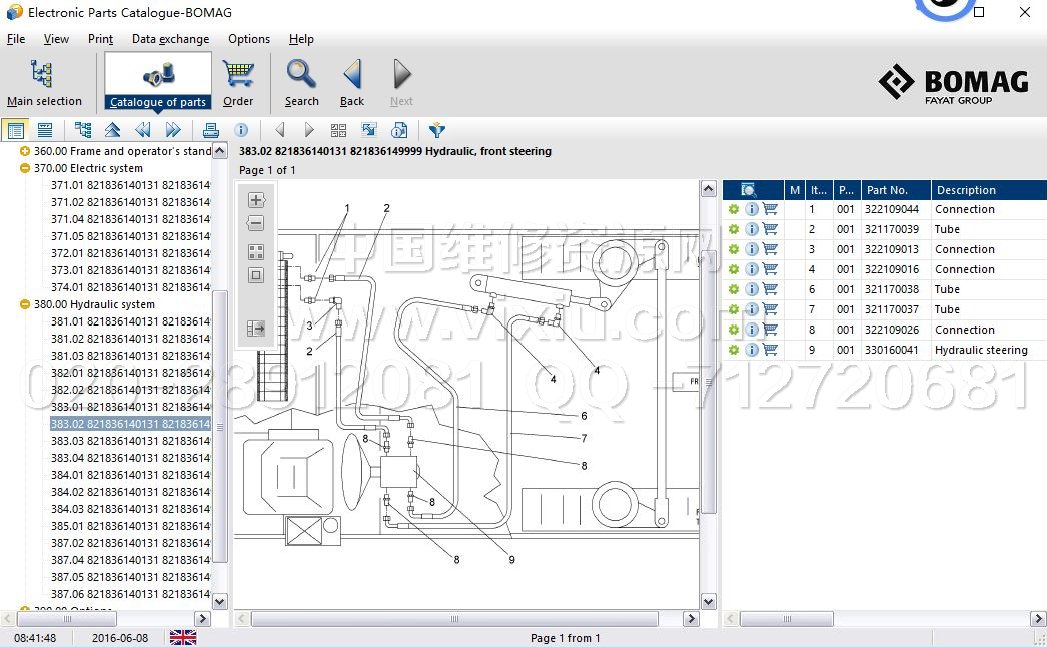Image resolution: width=1047 pixels, height=647 pixels.
Task: Toggle the list view mode button
Action: tap(15, 130)
